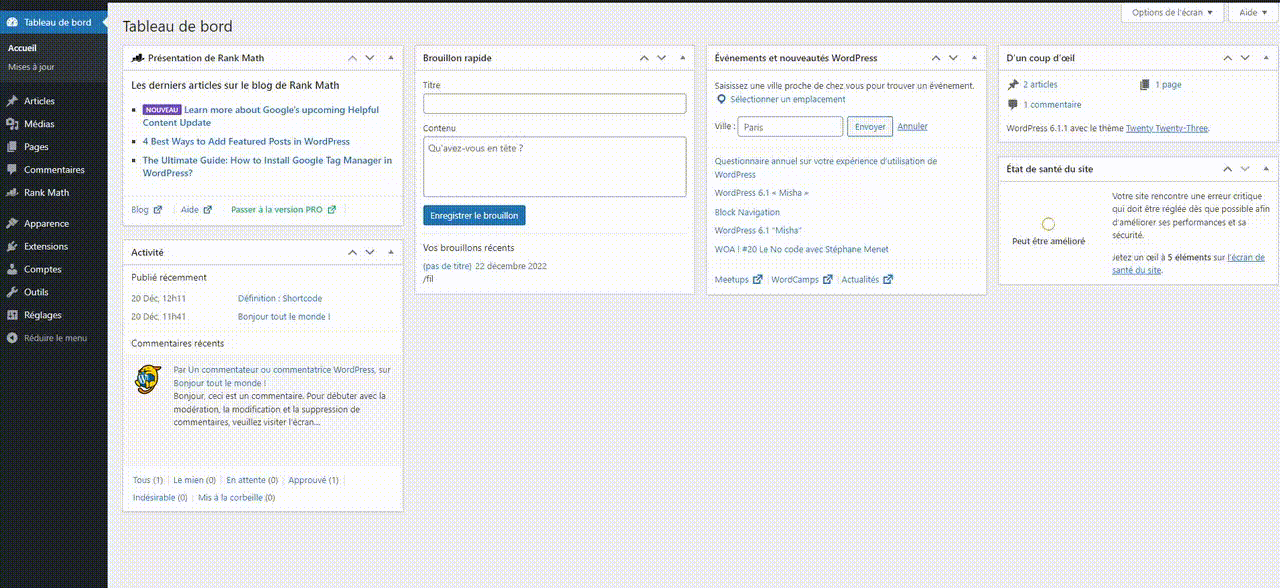Click the Réduire le menu collapse icon
The width and height of the screenshot is (1280, 588).
[12, 339]
